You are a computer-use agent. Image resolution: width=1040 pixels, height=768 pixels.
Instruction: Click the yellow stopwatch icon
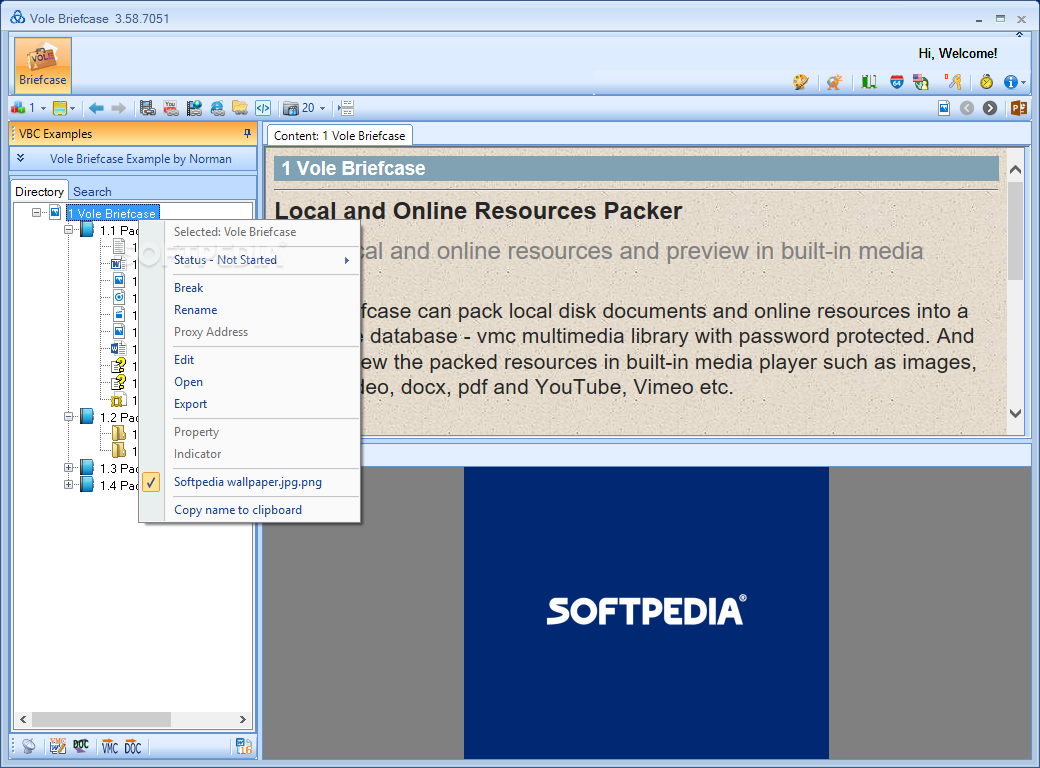(x=986, y=82)
